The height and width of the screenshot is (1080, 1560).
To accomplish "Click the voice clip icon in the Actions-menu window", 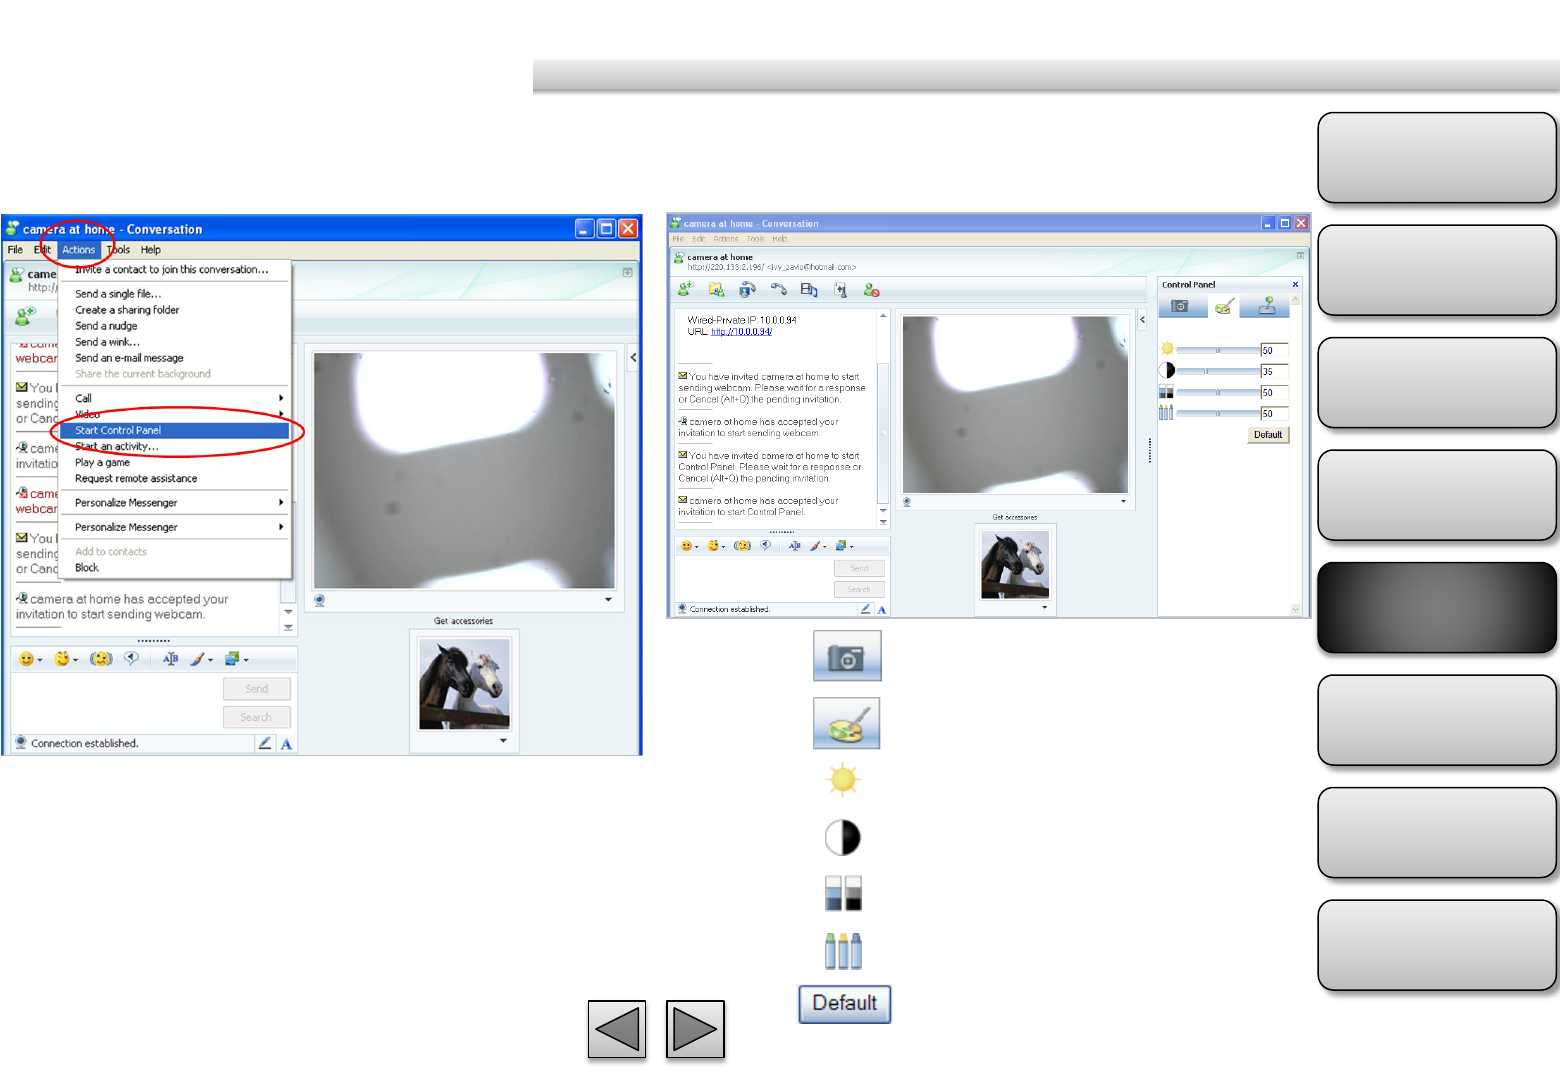I will pyautogui.click(x=131, y=659).
